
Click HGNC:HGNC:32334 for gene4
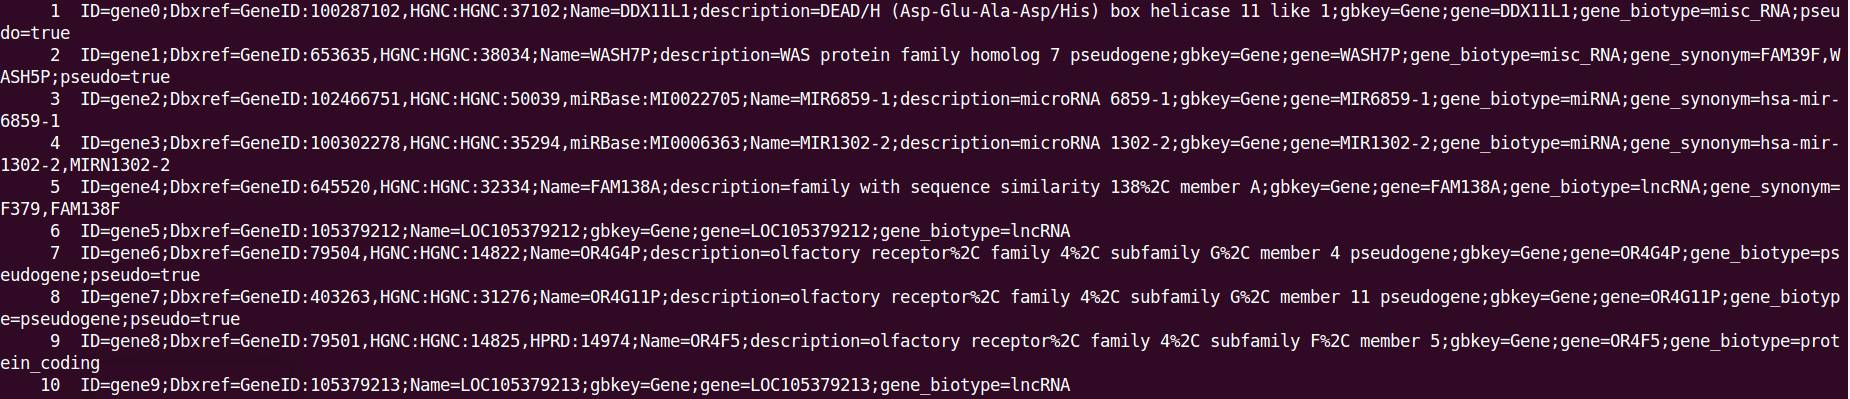[x=455, y=187]
